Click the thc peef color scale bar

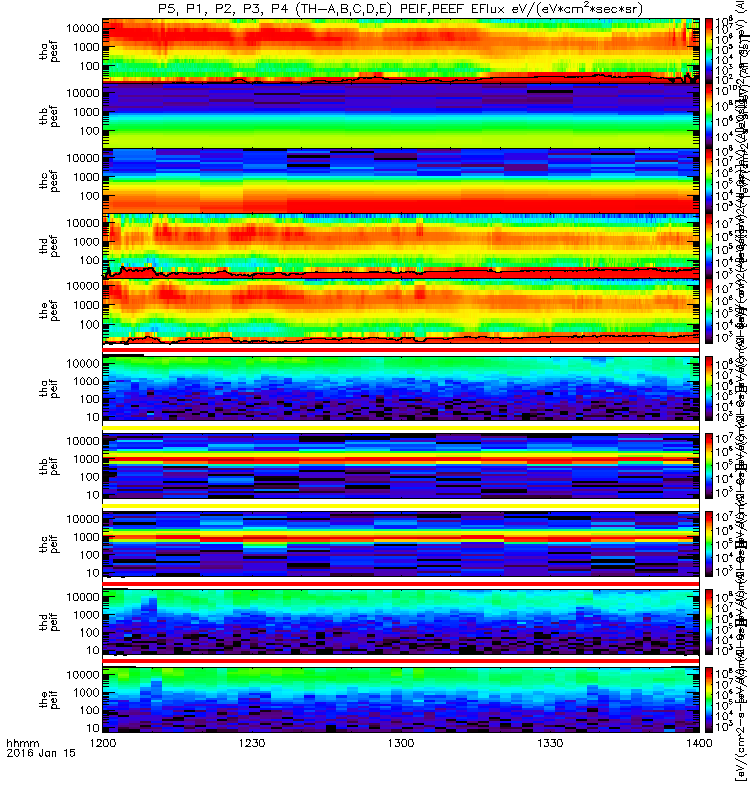click(x=709, y=181)
